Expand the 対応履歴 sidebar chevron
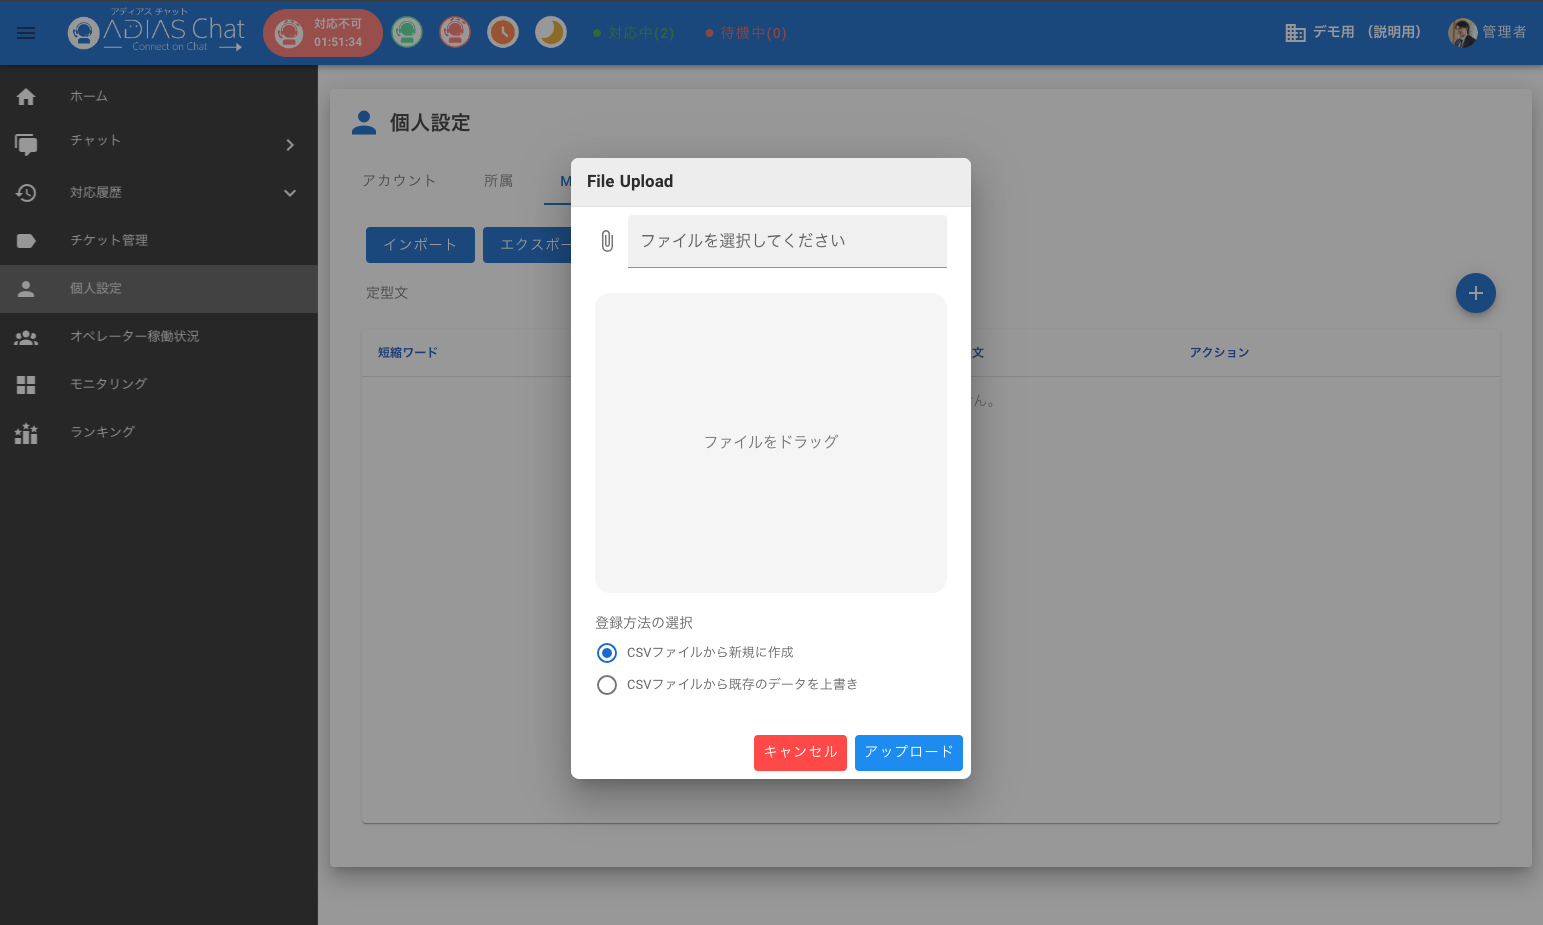Viewport: 1543px width, 925px height. tap(290, 193)
